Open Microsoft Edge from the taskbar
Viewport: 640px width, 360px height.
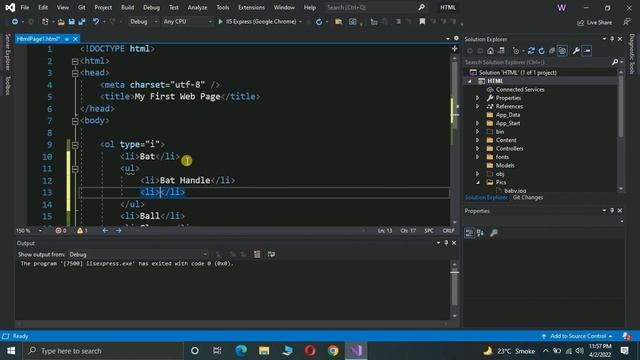[241, 351]
